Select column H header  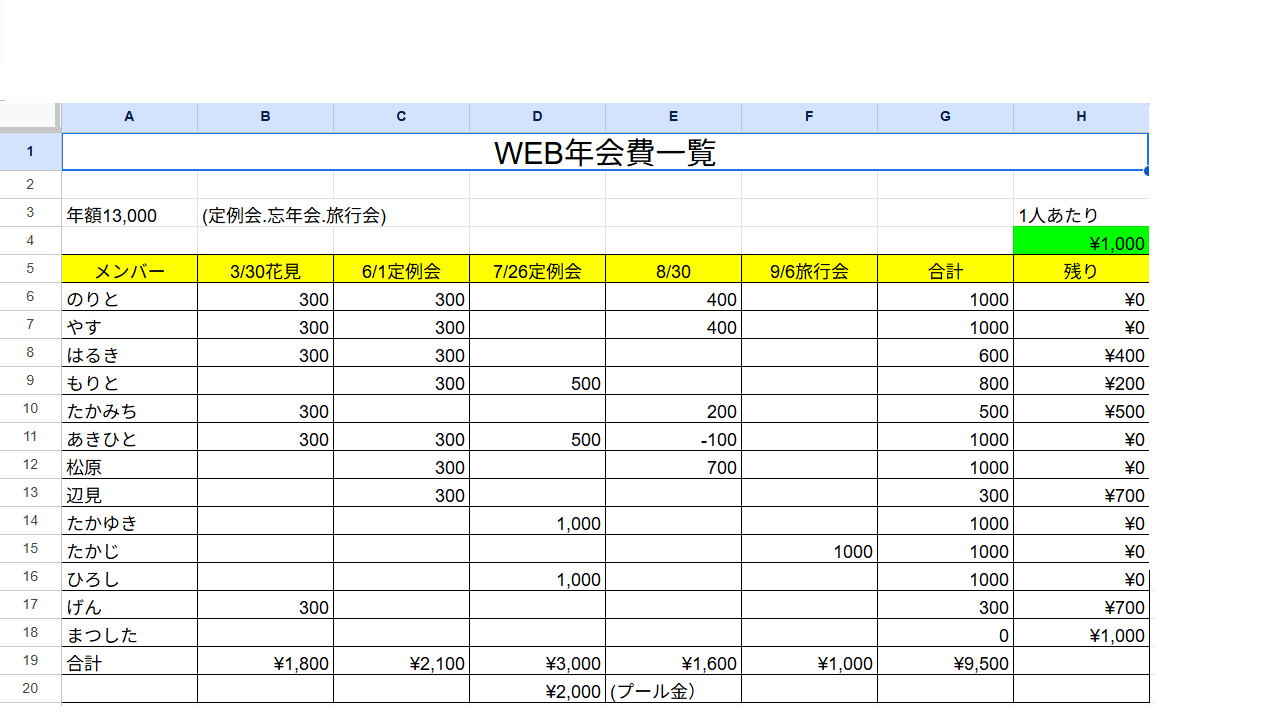click(1081, 117)
